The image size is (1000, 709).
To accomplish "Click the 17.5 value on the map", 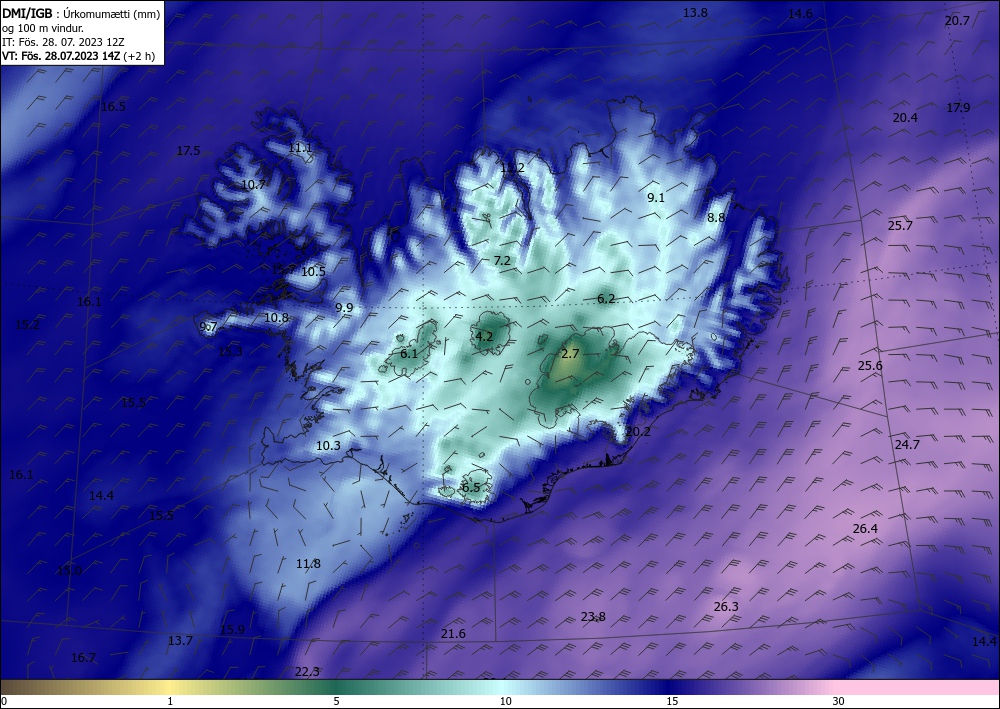I will [x=188, y=151].
